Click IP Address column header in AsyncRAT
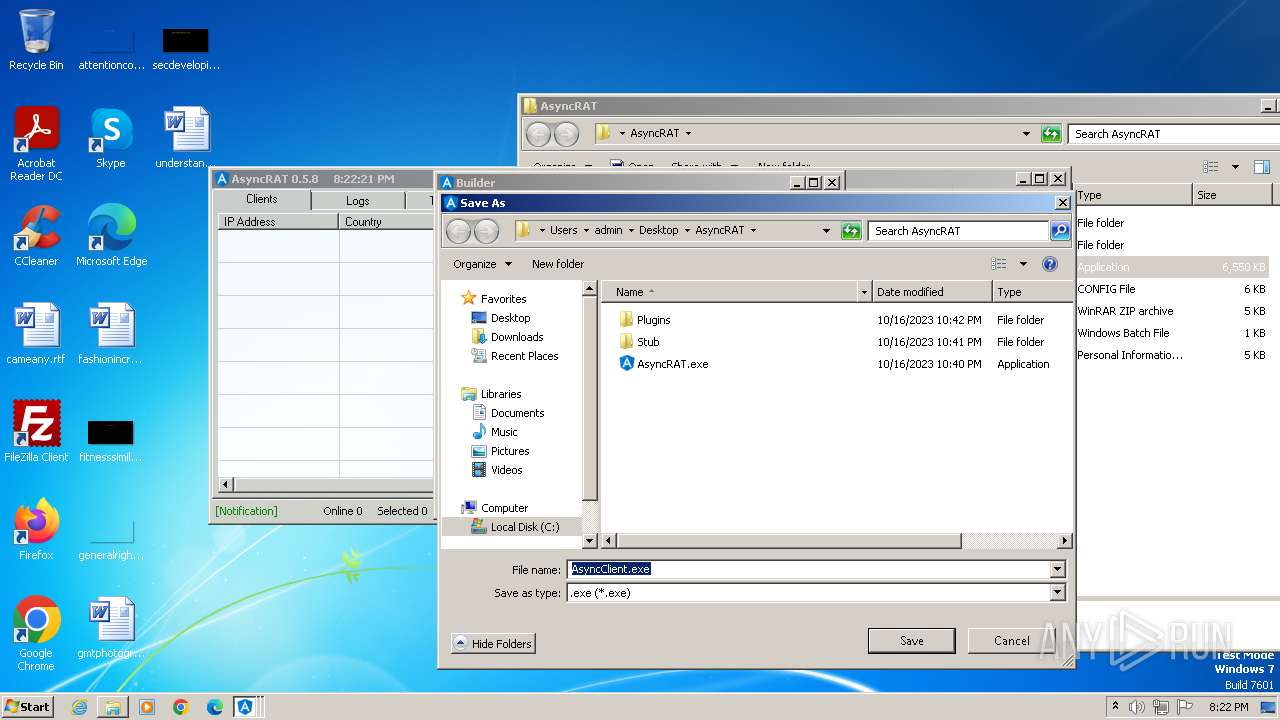The height and width of the screenshot is (720, 1280). (279, 222)
